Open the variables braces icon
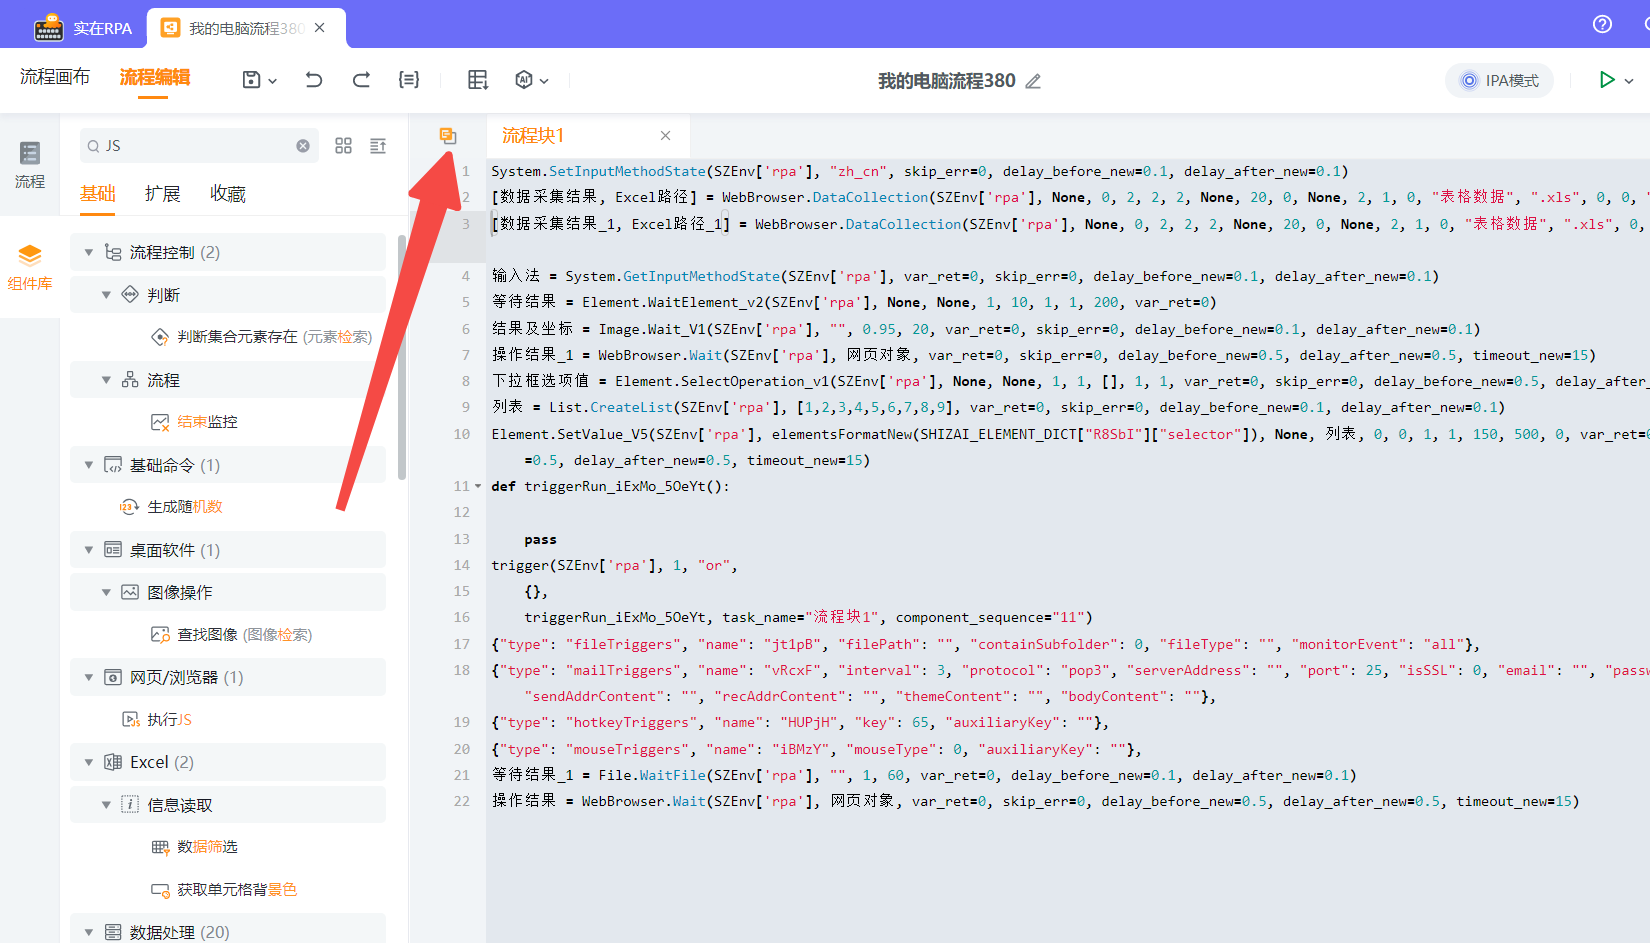The height and width of the screenshot is (943, 1650). pos(409,80)
